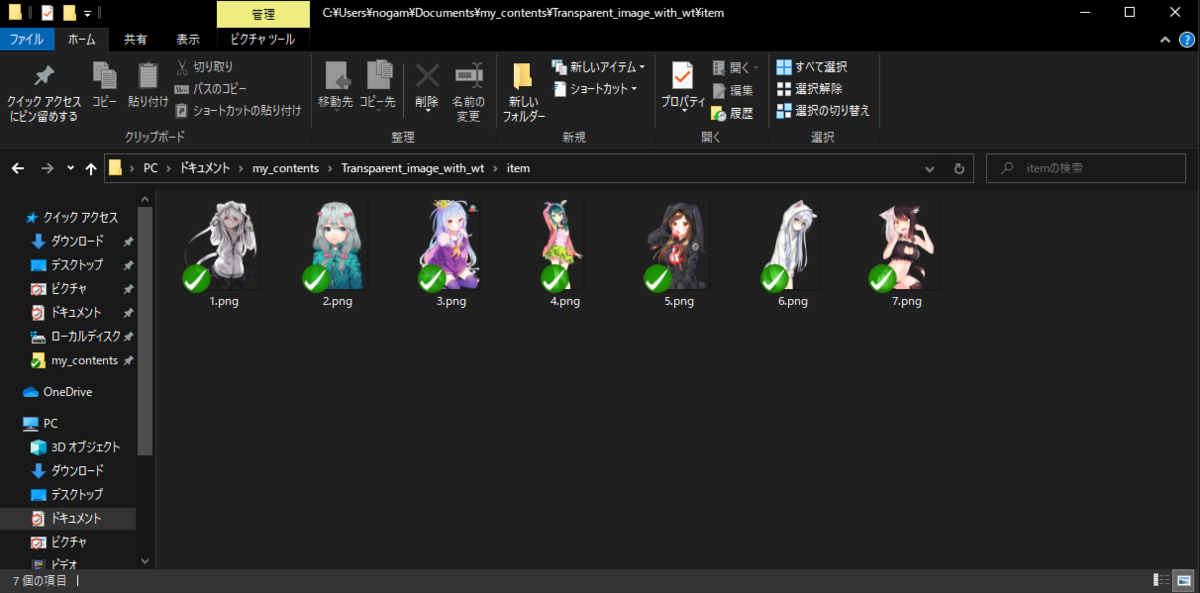Expand the address bar history dropdown
This screenshot has height=593, width=1200.
pyautogui.click(x=930, y=168)
